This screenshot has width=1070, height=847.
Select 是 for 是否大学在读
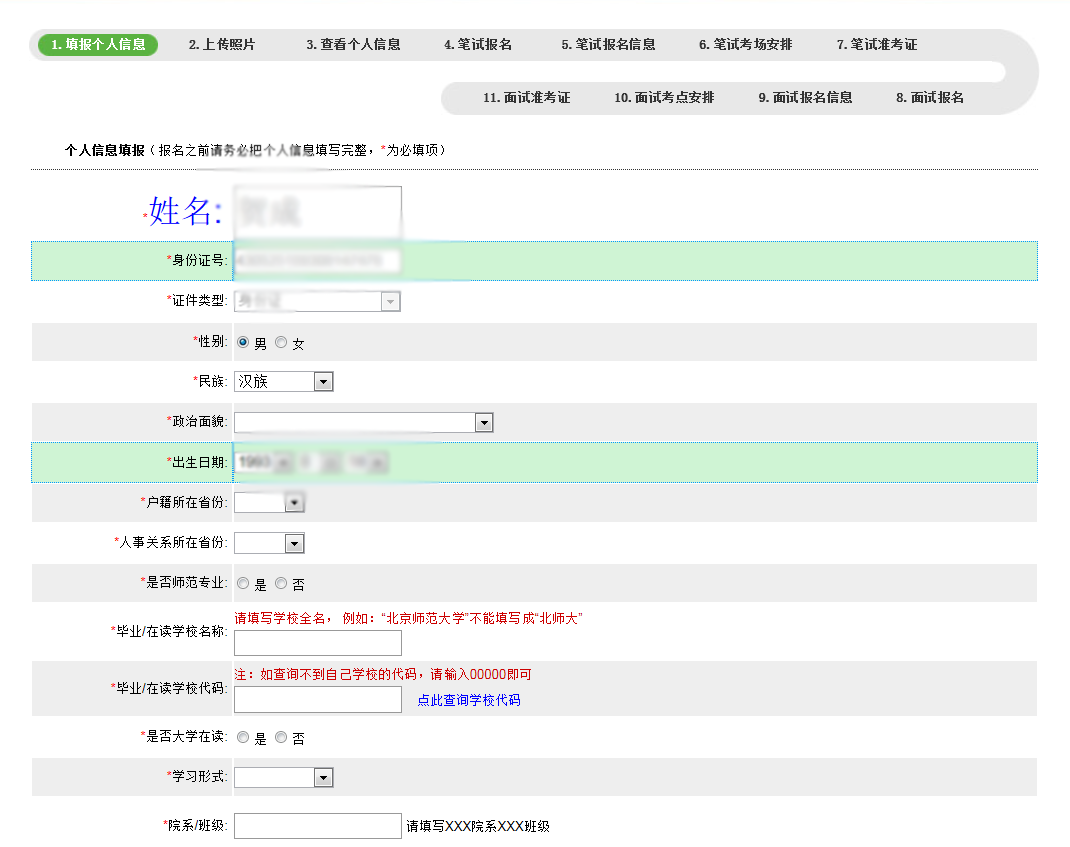[x=243, y=738]
